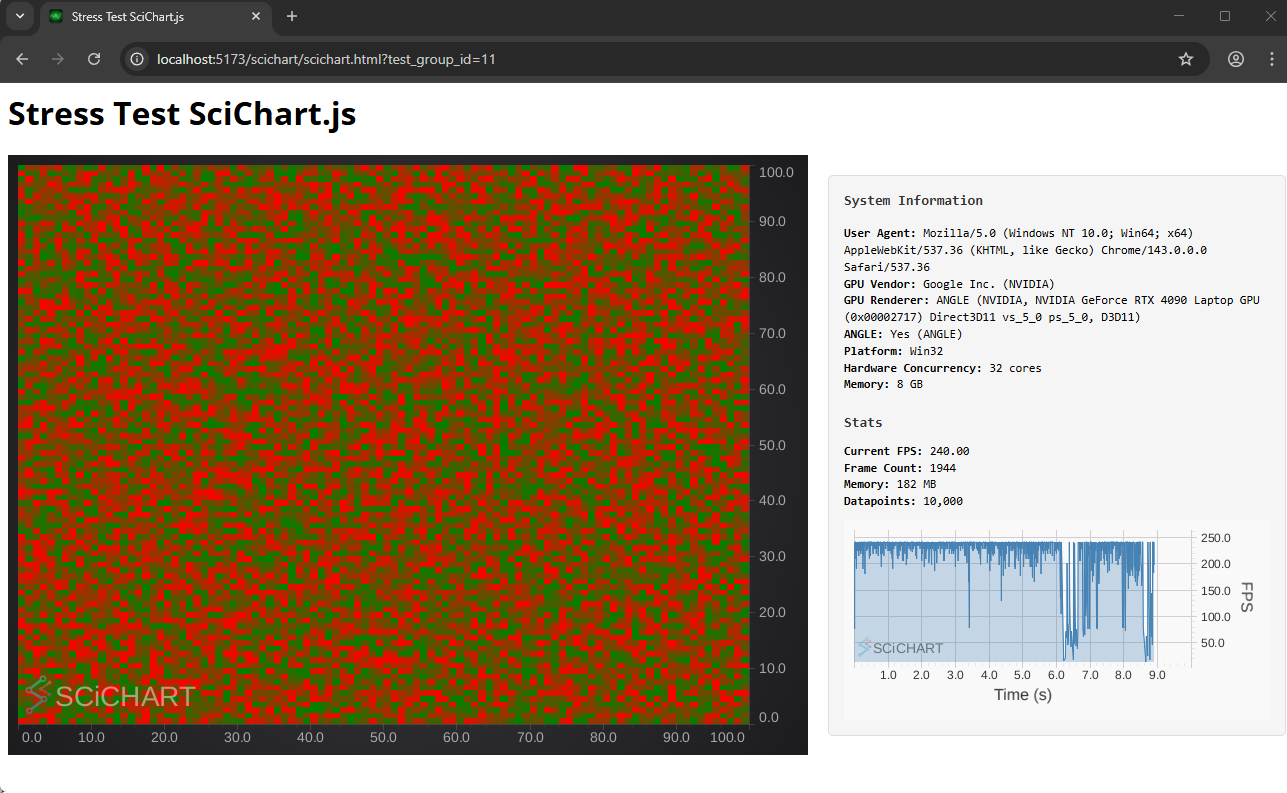Click the browser forward arrow button
Screen dimensions: 1287x793
[58, 59]
